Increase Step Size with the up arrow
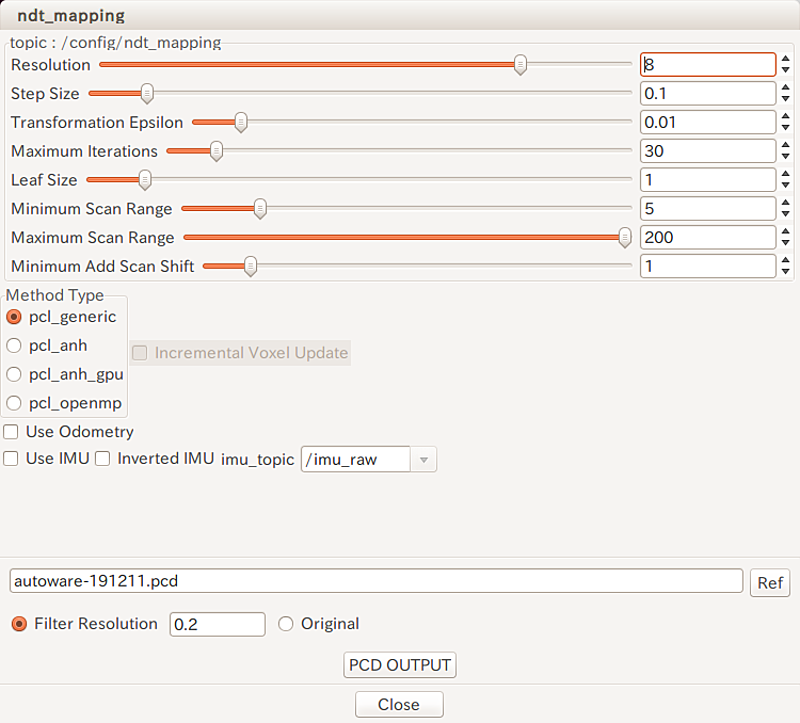 [x=786, y=88]
